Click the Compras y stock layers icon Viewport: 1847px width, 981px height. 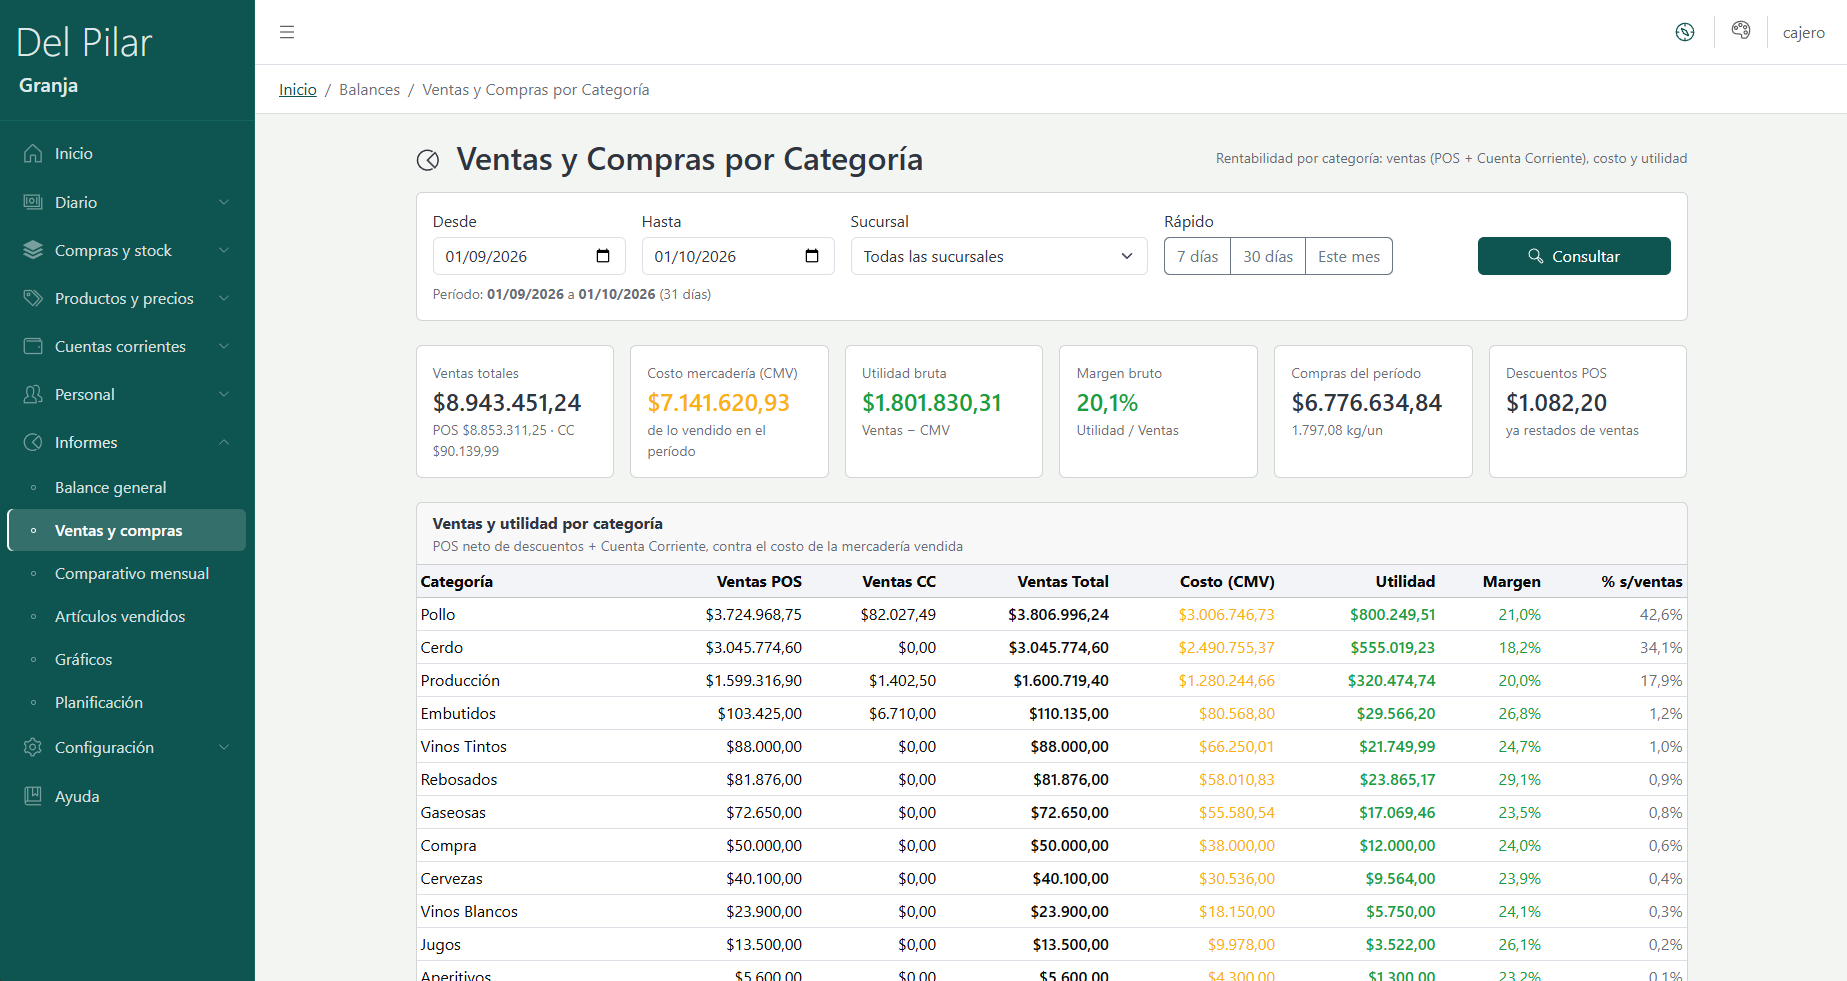(33, 250)
